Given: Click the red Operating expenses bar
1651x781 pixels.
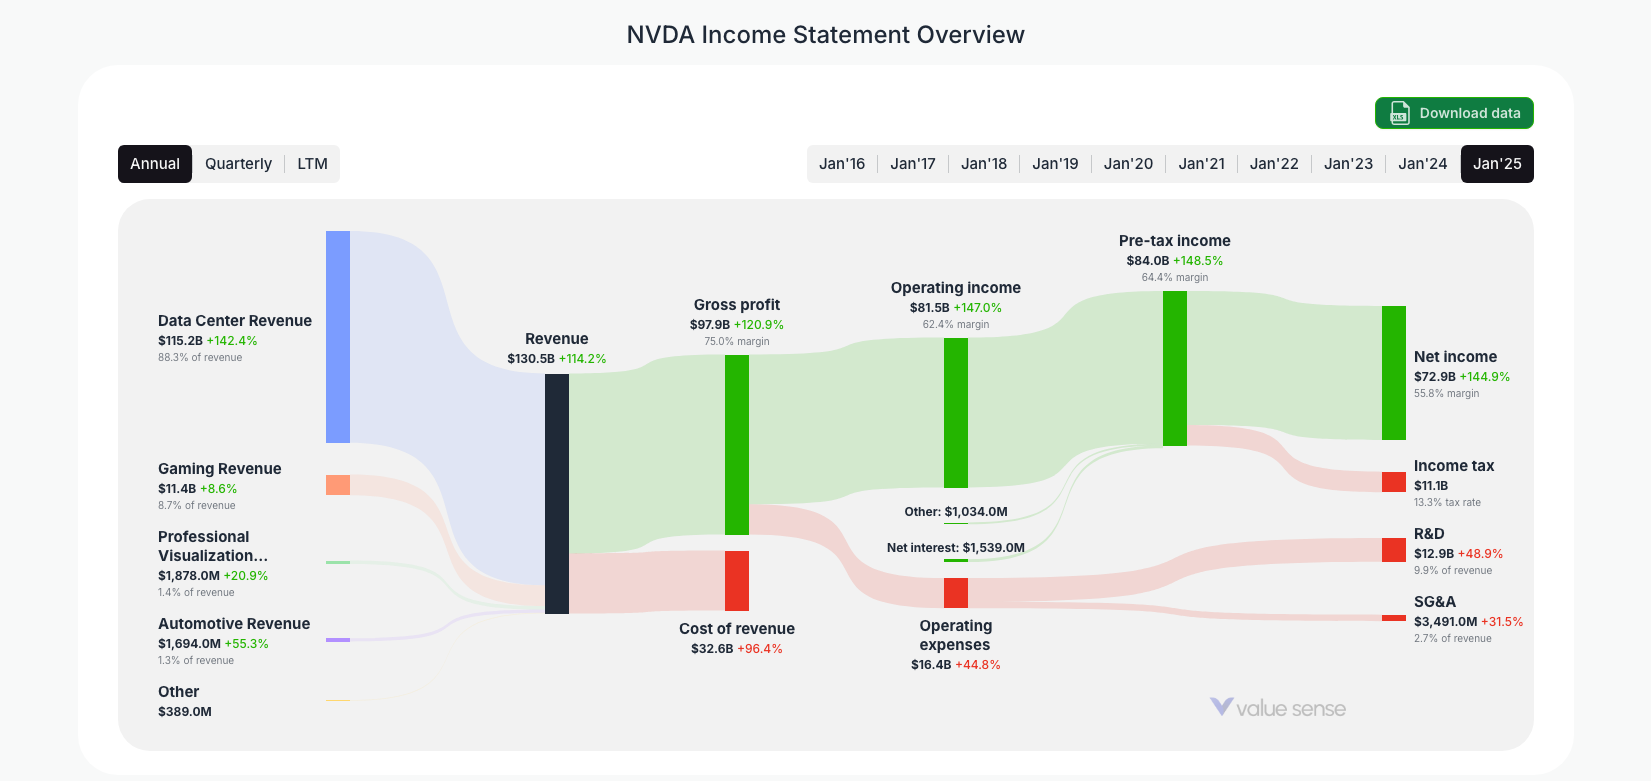Looking at the screenshot, I should 956,593.
